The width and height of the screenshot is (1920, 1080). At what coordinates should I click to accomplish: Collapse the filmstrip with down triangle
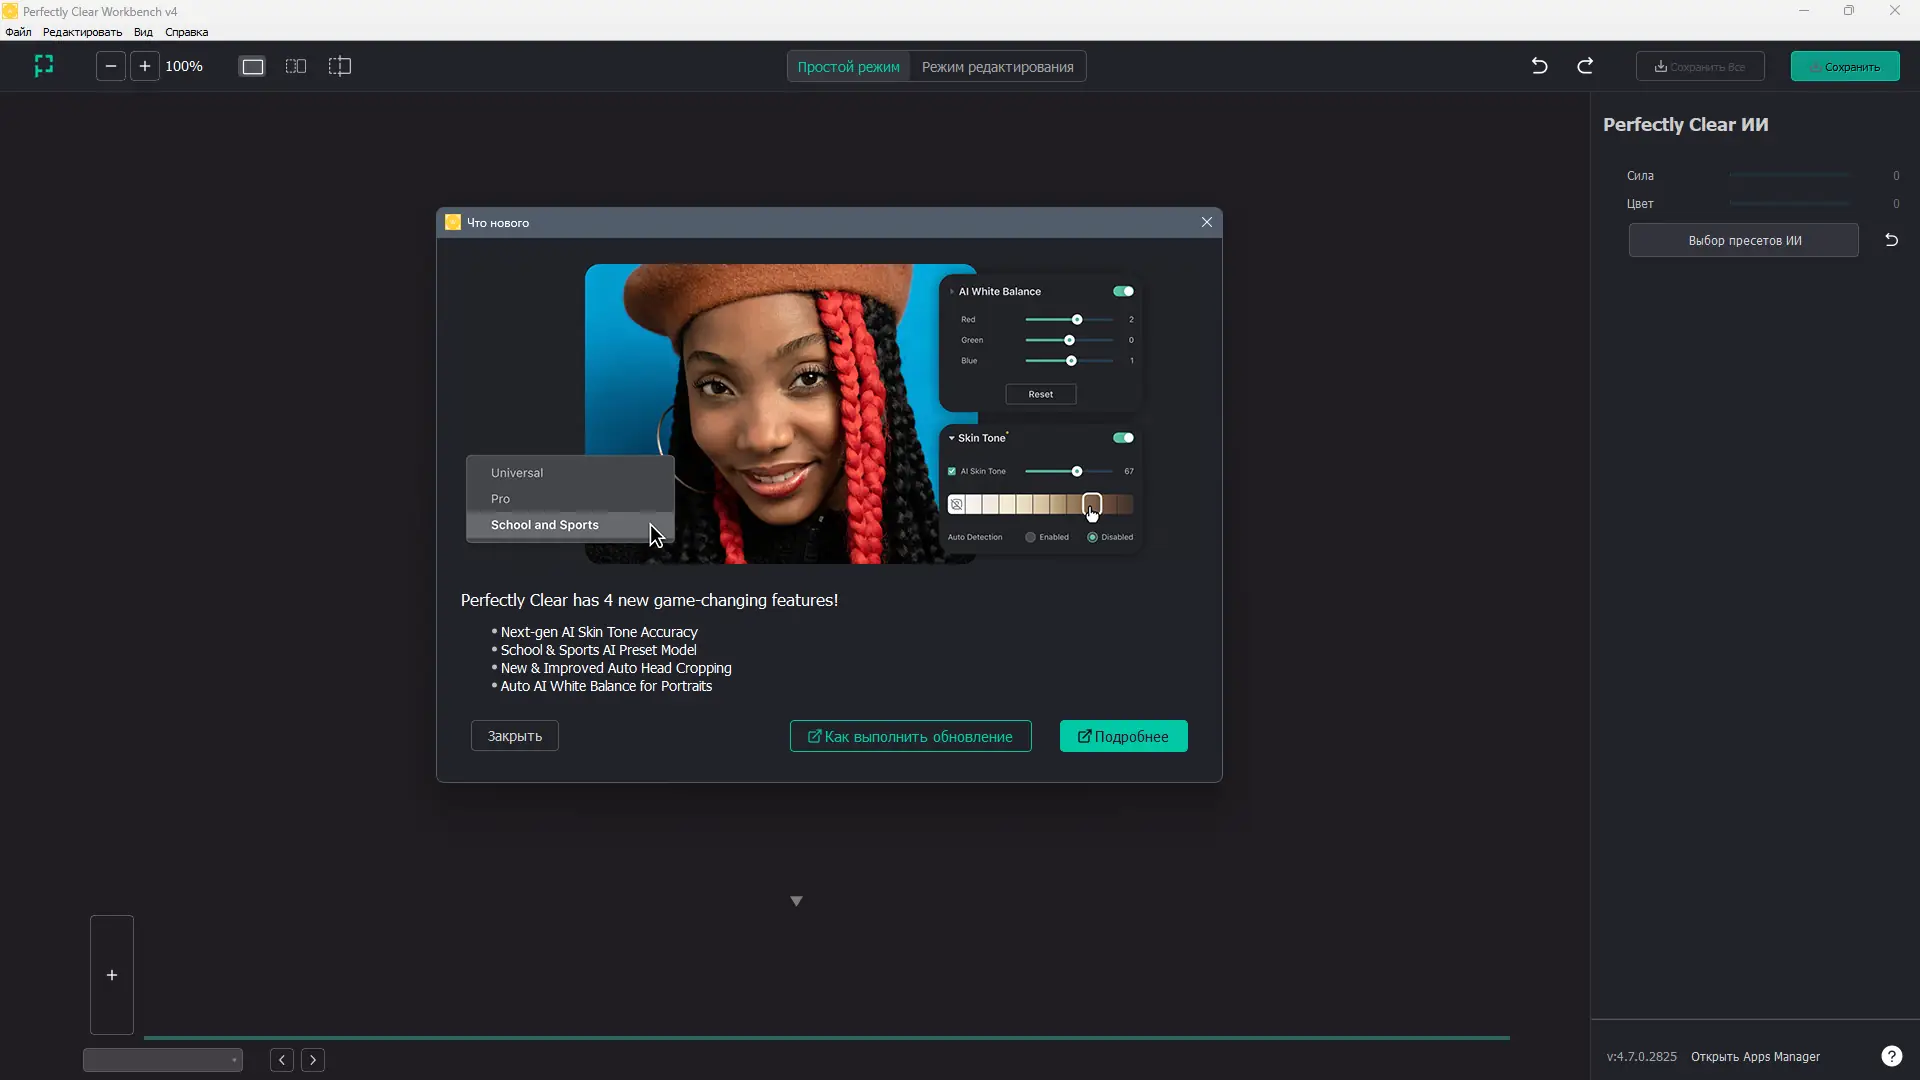(796, 901)
